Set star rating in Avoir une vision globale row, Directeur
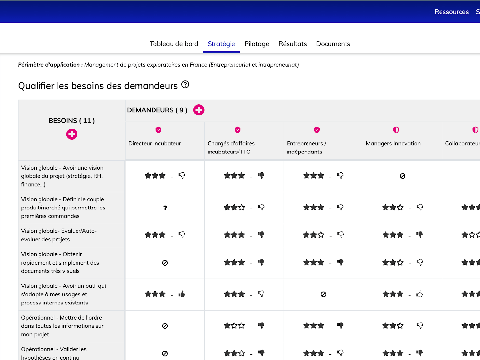480x360 pixels. tap(155, 175)
